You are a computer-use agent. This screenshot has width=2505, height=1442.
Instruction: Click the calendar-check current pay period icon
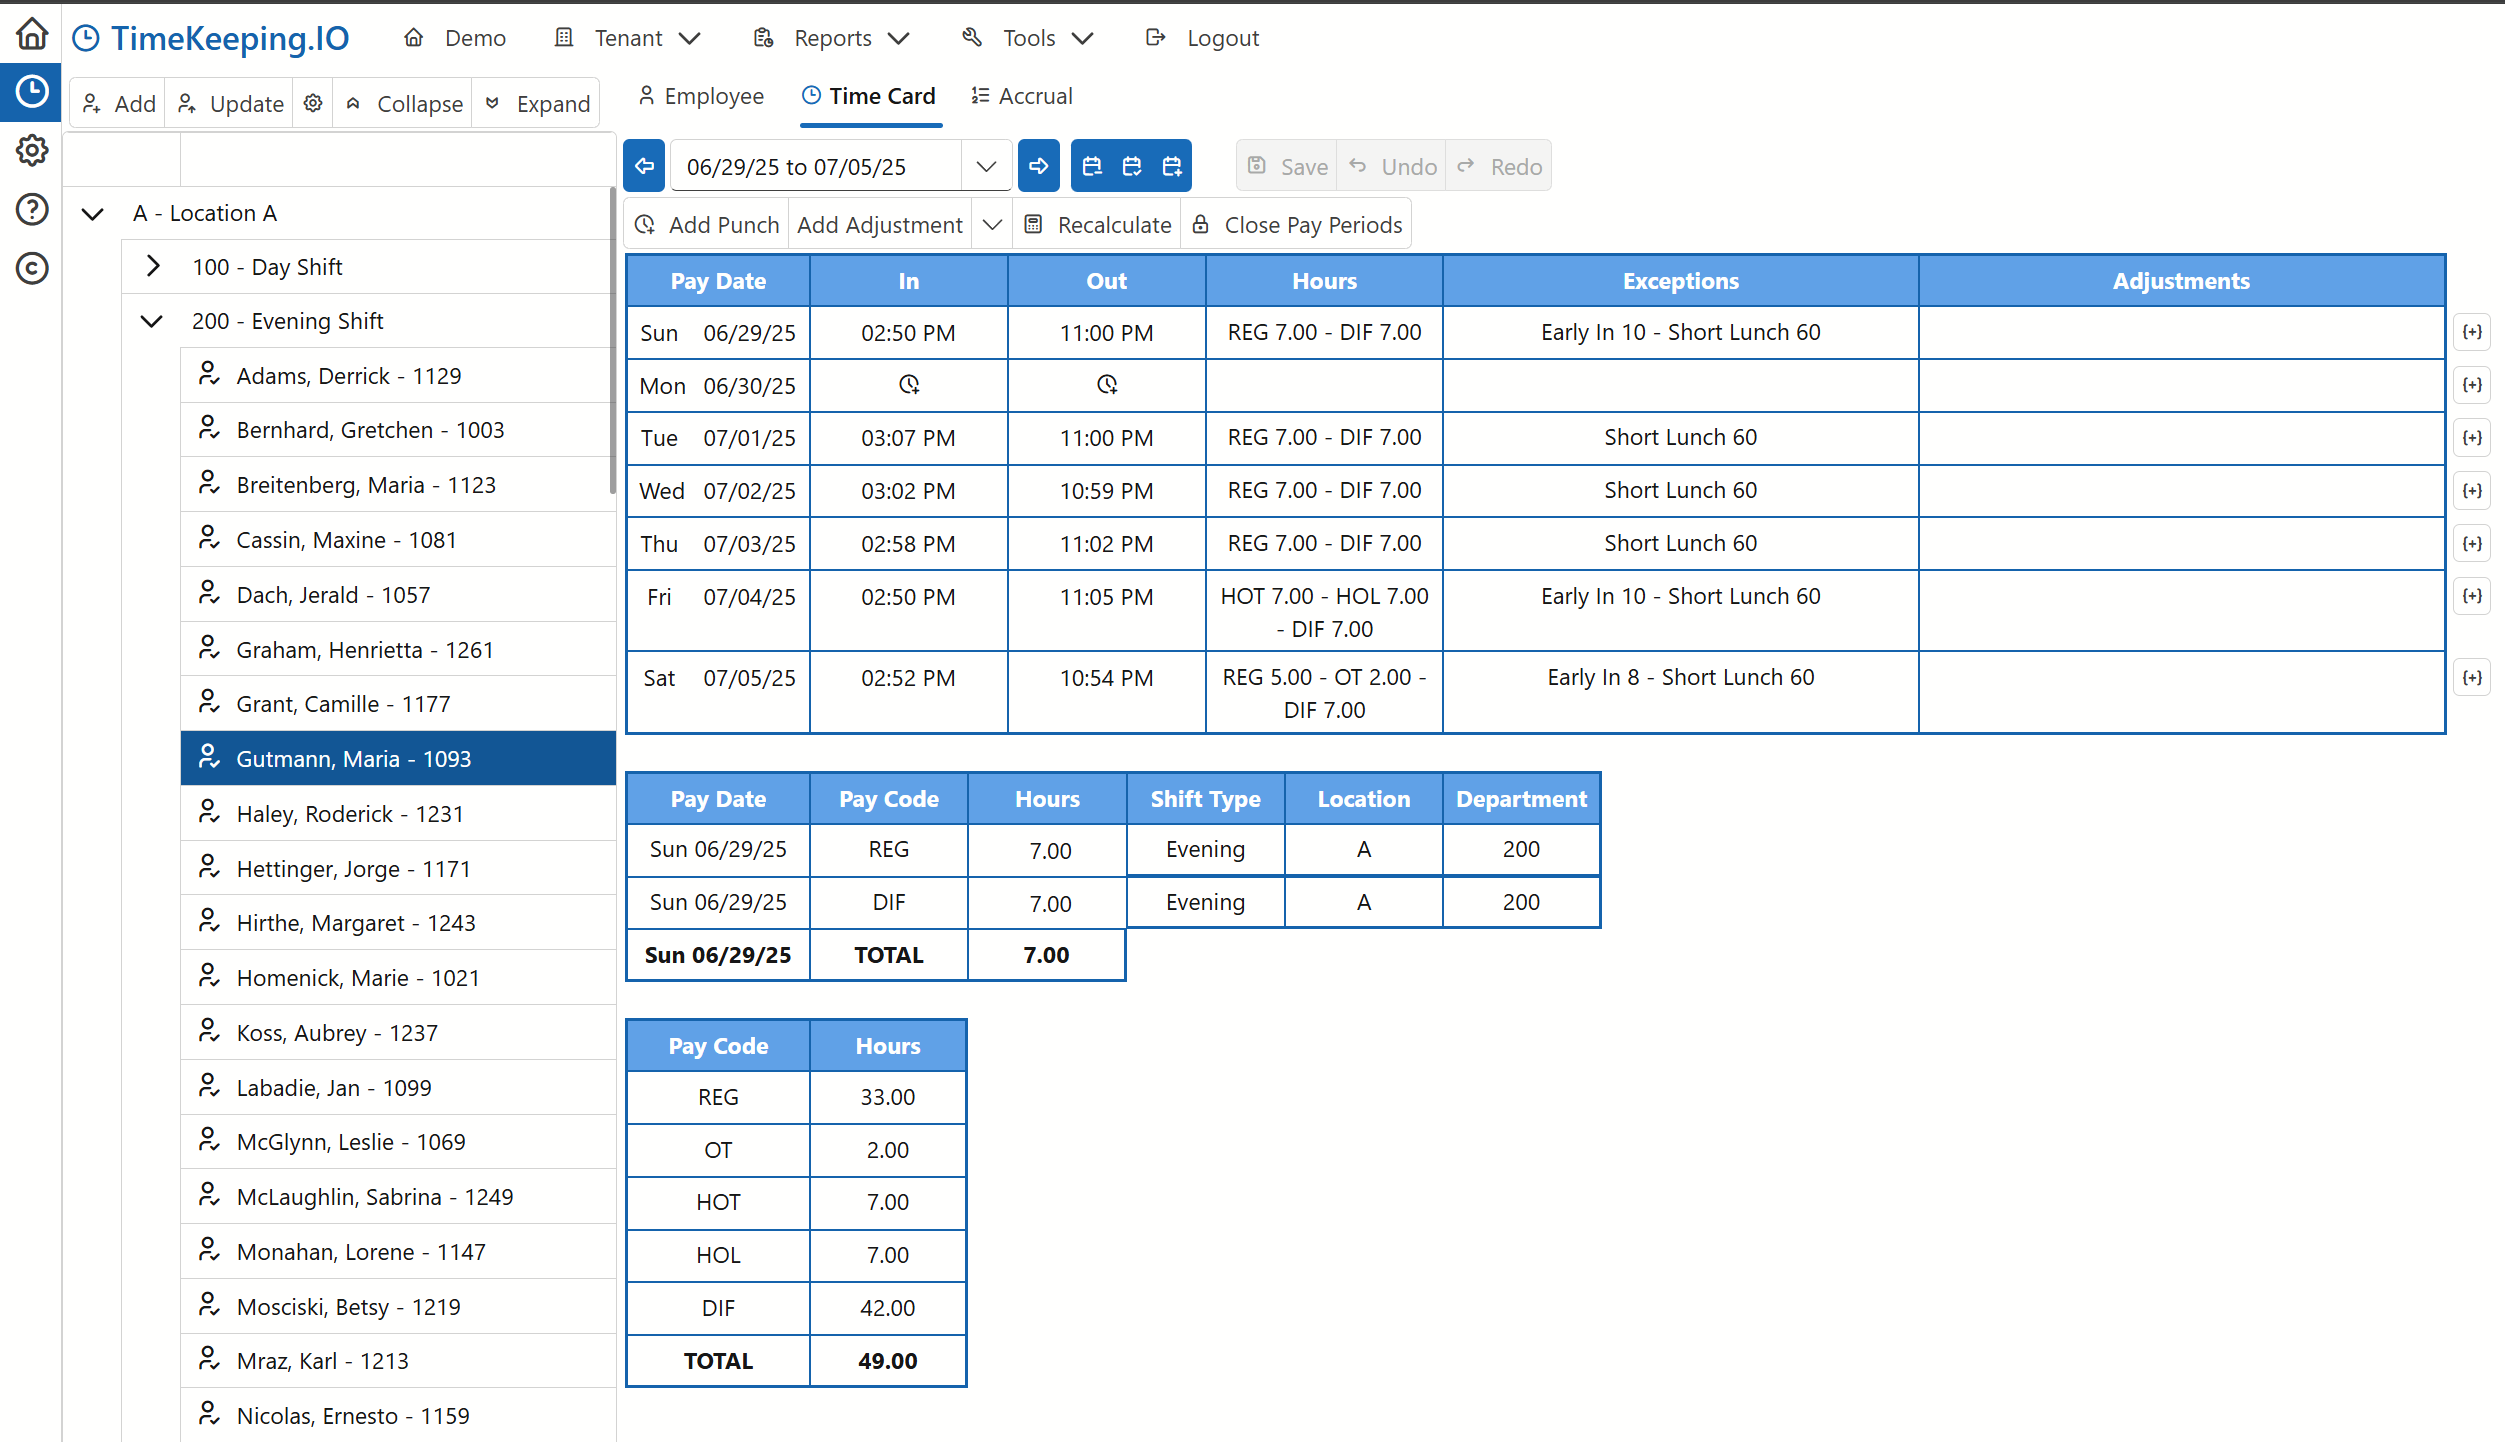(1131, 165)
